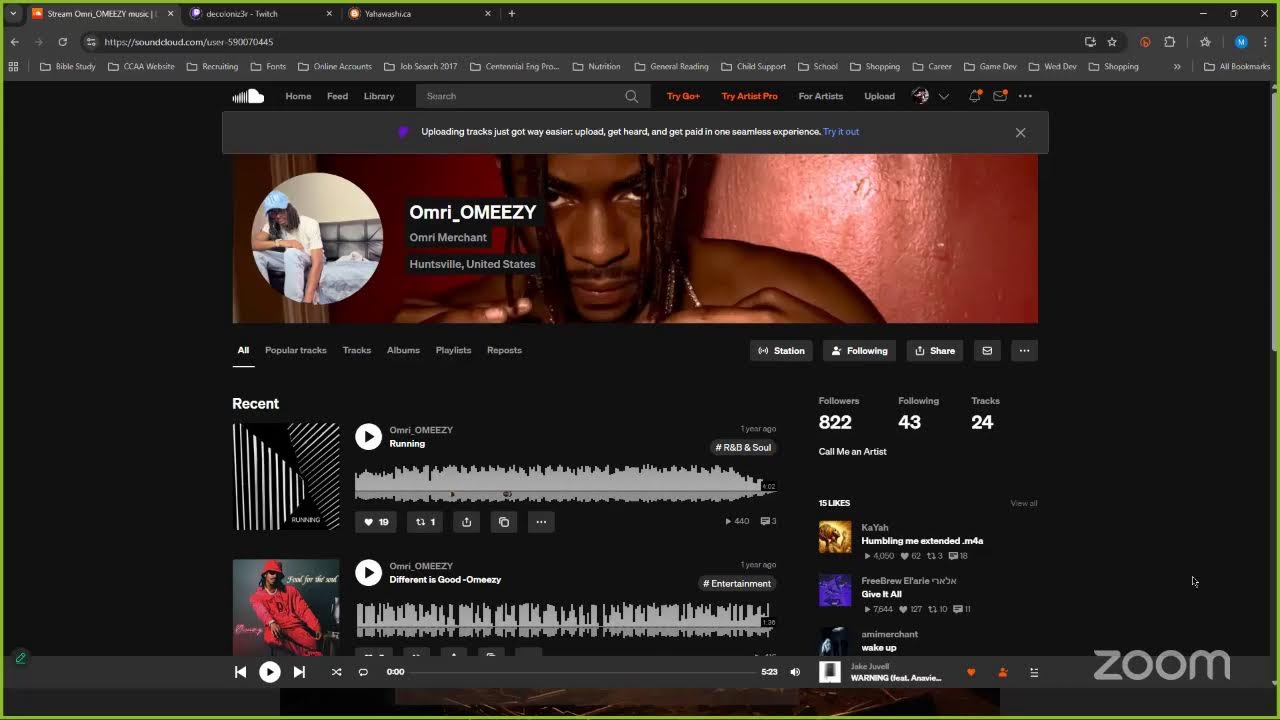Screen dimensions: 1280x720
Task: Skip to next track in player
Action: (x=299, y=672)
